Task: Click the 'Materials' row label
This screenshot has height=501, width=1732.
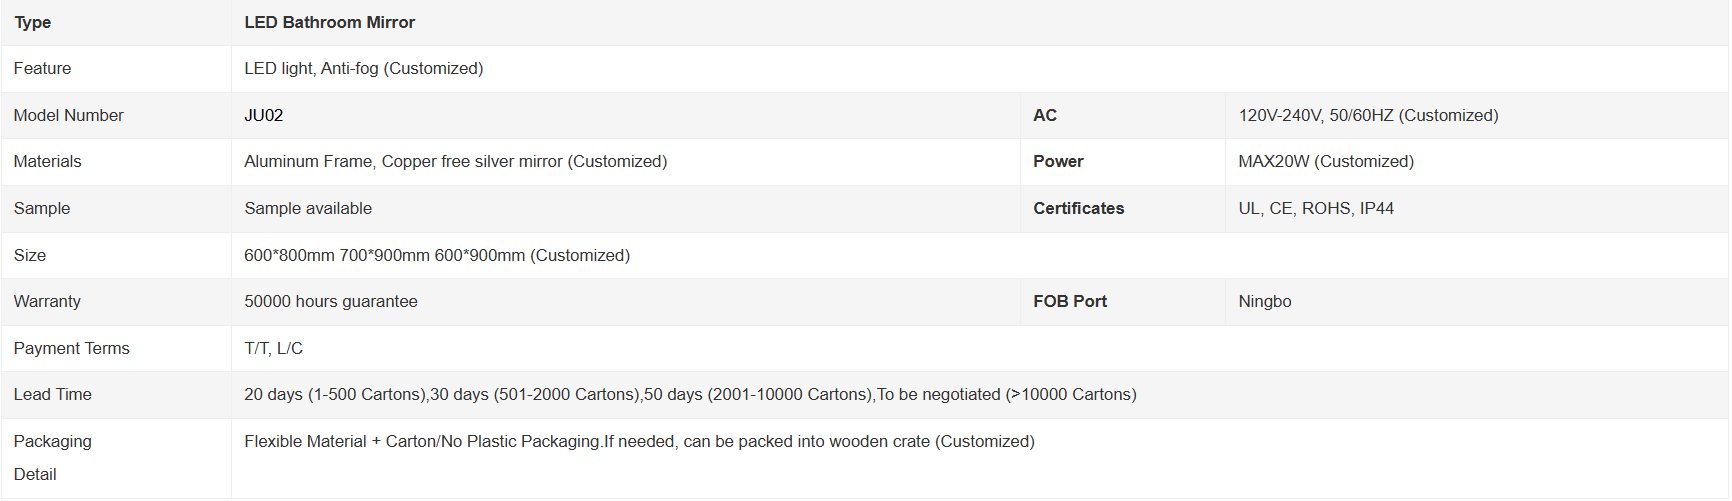Action: 47,161
